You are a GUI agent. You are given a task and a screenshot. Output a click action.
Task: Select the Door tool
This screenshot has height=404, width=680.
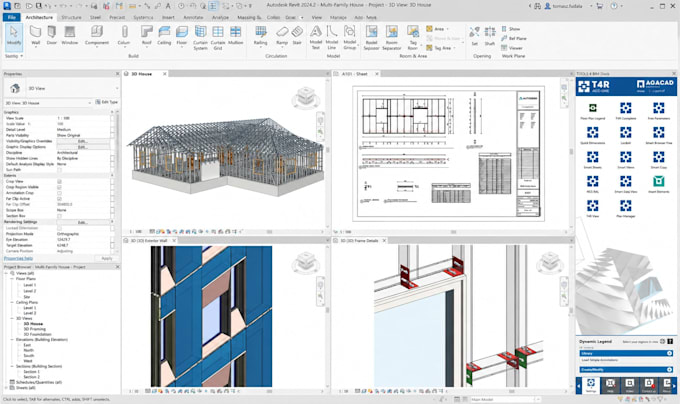point(52,35)
